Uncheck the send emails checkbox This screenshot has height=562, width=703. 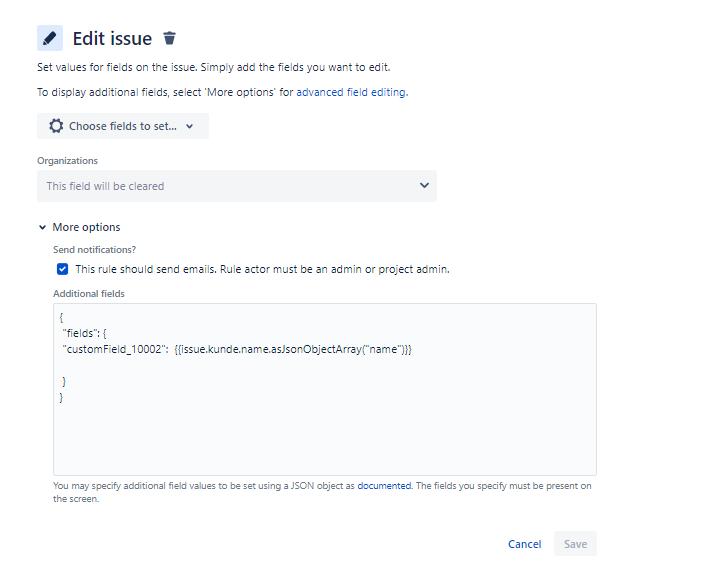62,269
